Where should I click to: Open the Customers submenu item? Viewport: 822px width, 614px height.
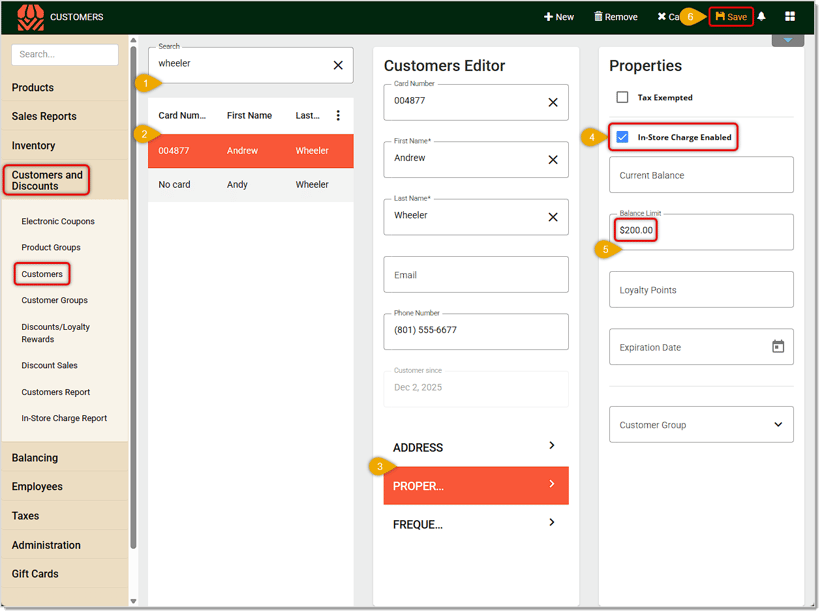pos(42,274)
